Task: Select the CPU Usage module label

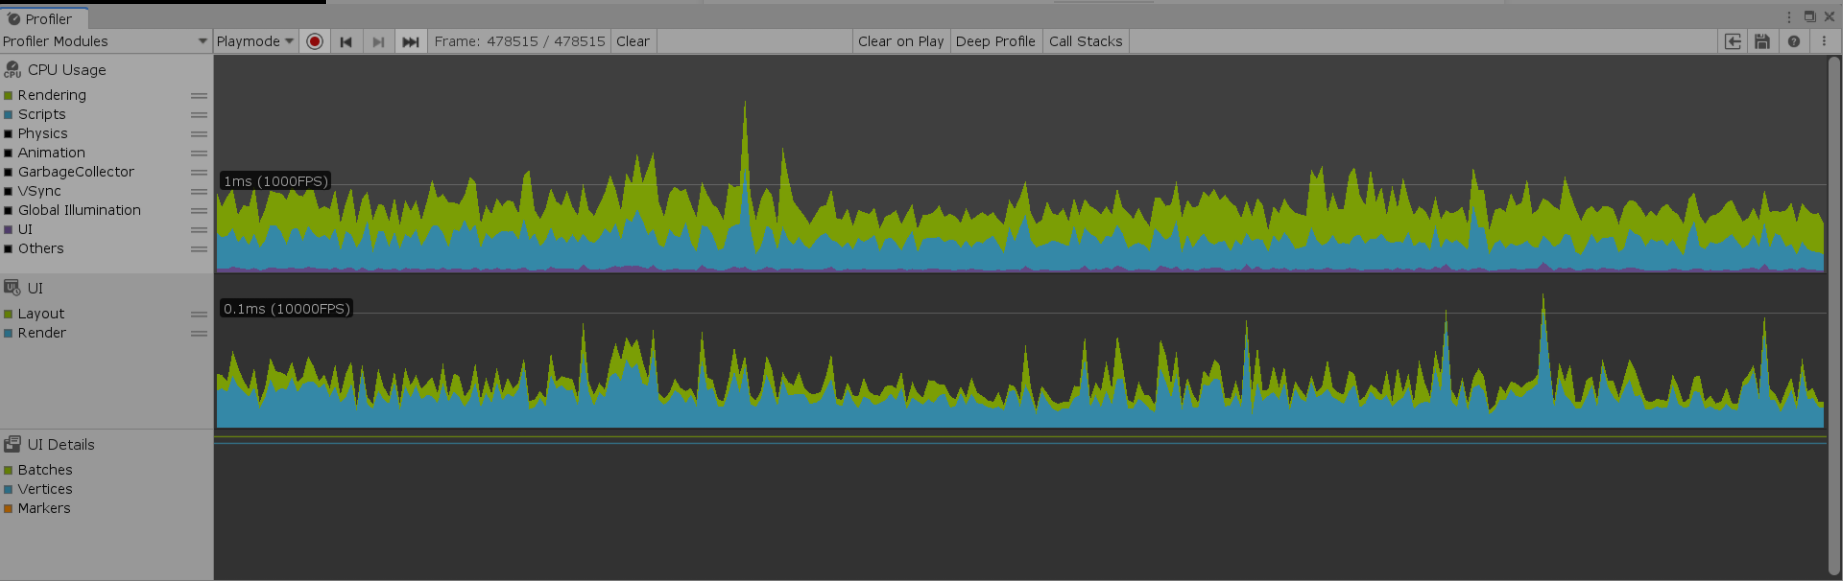Action: (x=66, y=70)
